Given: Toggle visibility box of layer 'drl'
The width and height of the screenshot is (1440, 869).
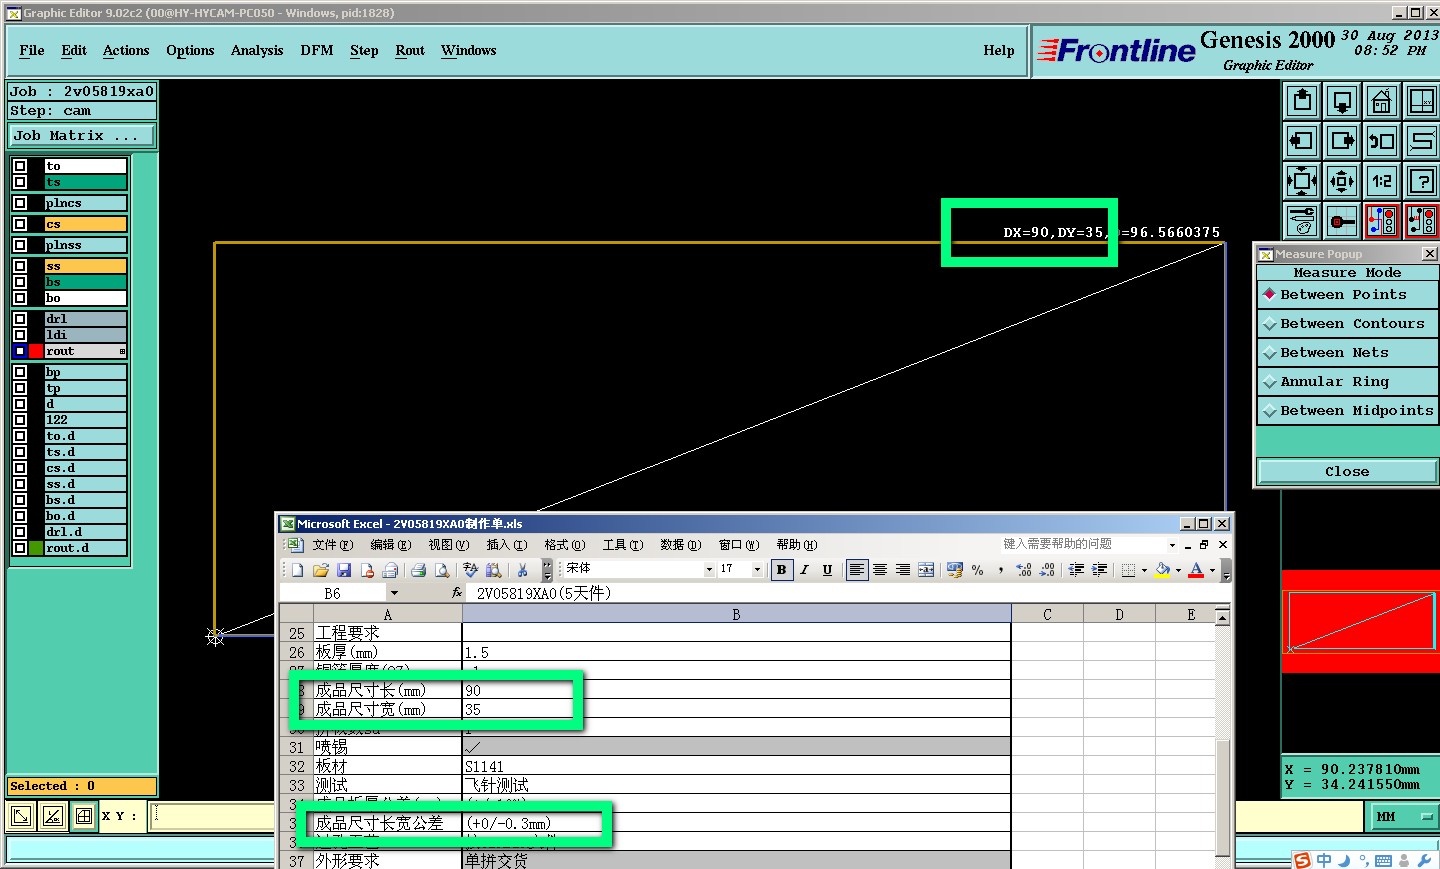Looking at the screenshot, I should click(x=20, y=319).
